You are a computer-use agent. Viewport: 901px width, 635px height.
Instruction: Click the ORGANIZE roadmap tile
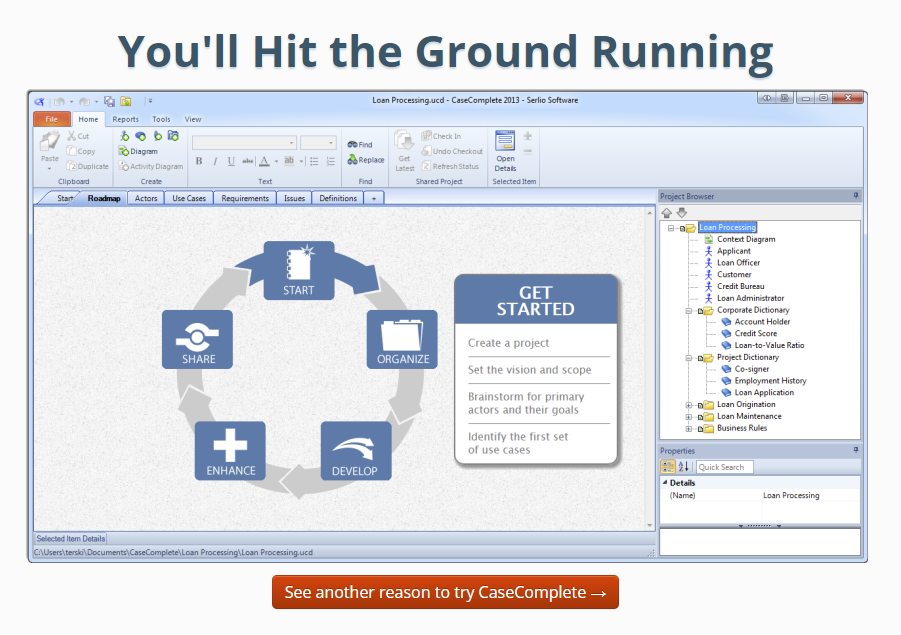[x=402, y=339]
